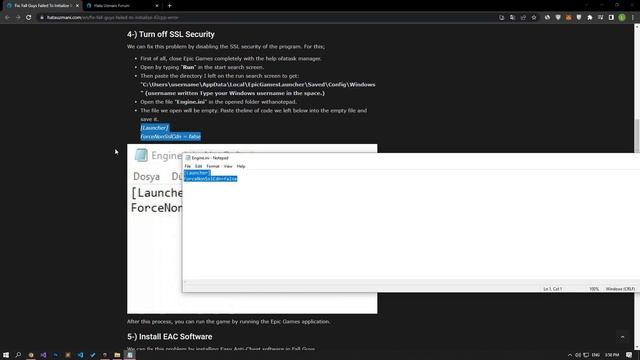Open the Help menu in Notepad
640x360 pixels.
[x=241, y=167]
